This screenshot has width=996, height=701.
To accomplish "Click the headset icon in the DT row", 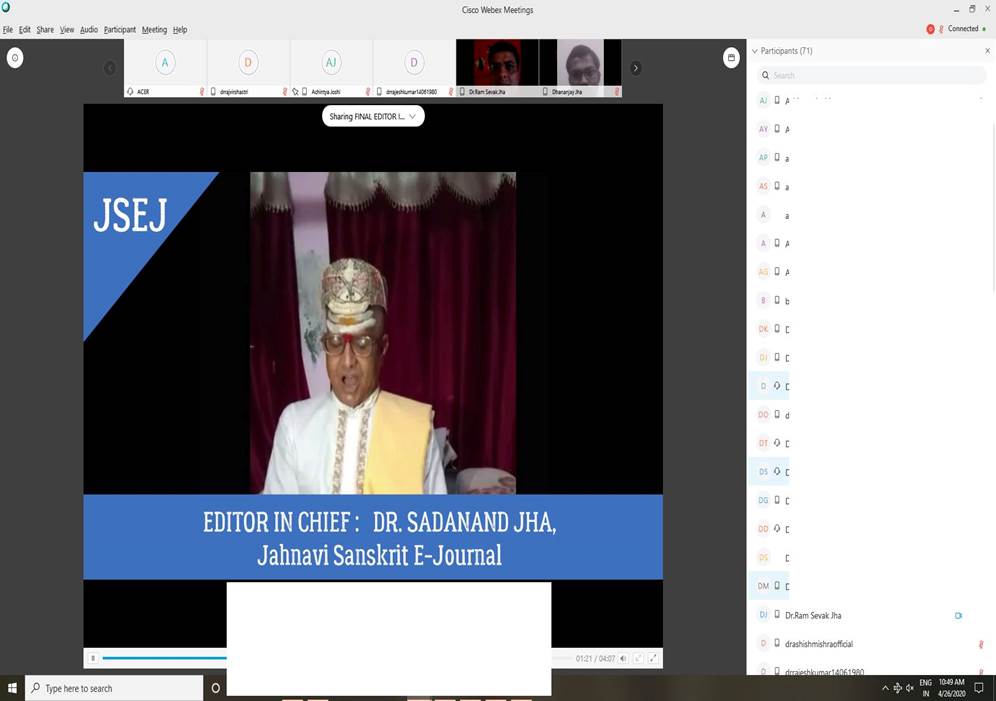I will tap(777, 443).
